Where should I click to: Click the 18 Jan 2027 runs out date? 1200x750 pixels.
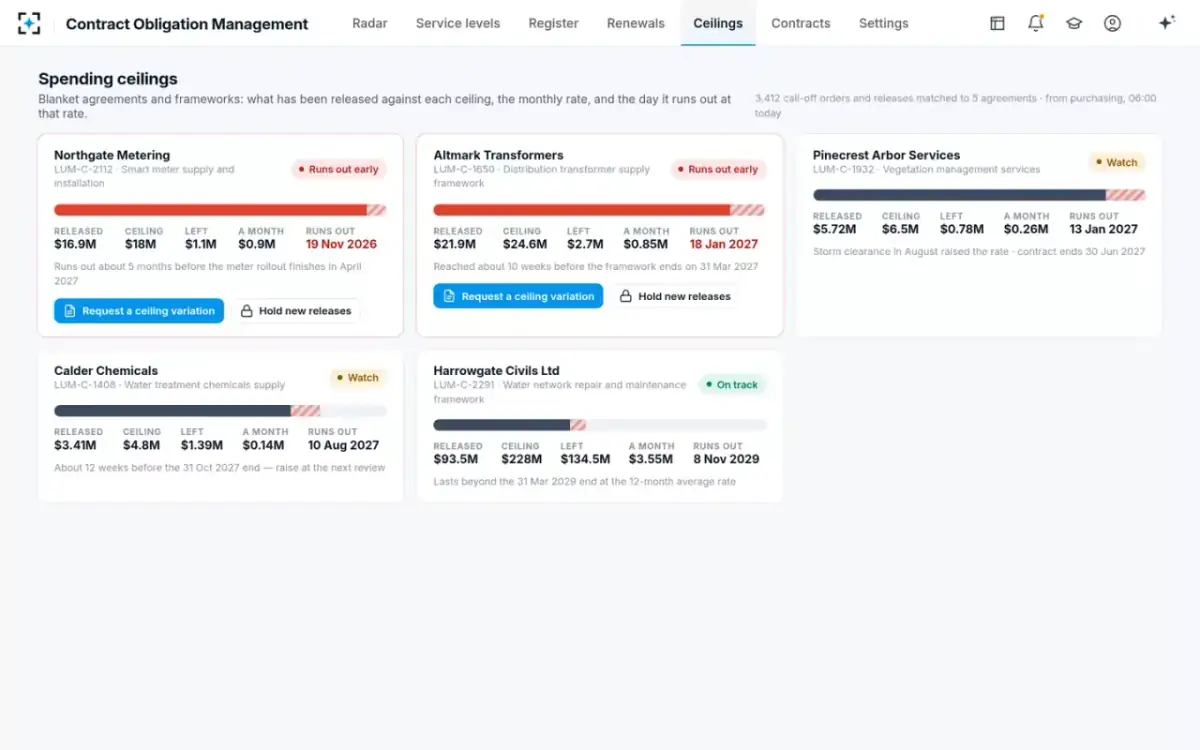coord(724,244)
